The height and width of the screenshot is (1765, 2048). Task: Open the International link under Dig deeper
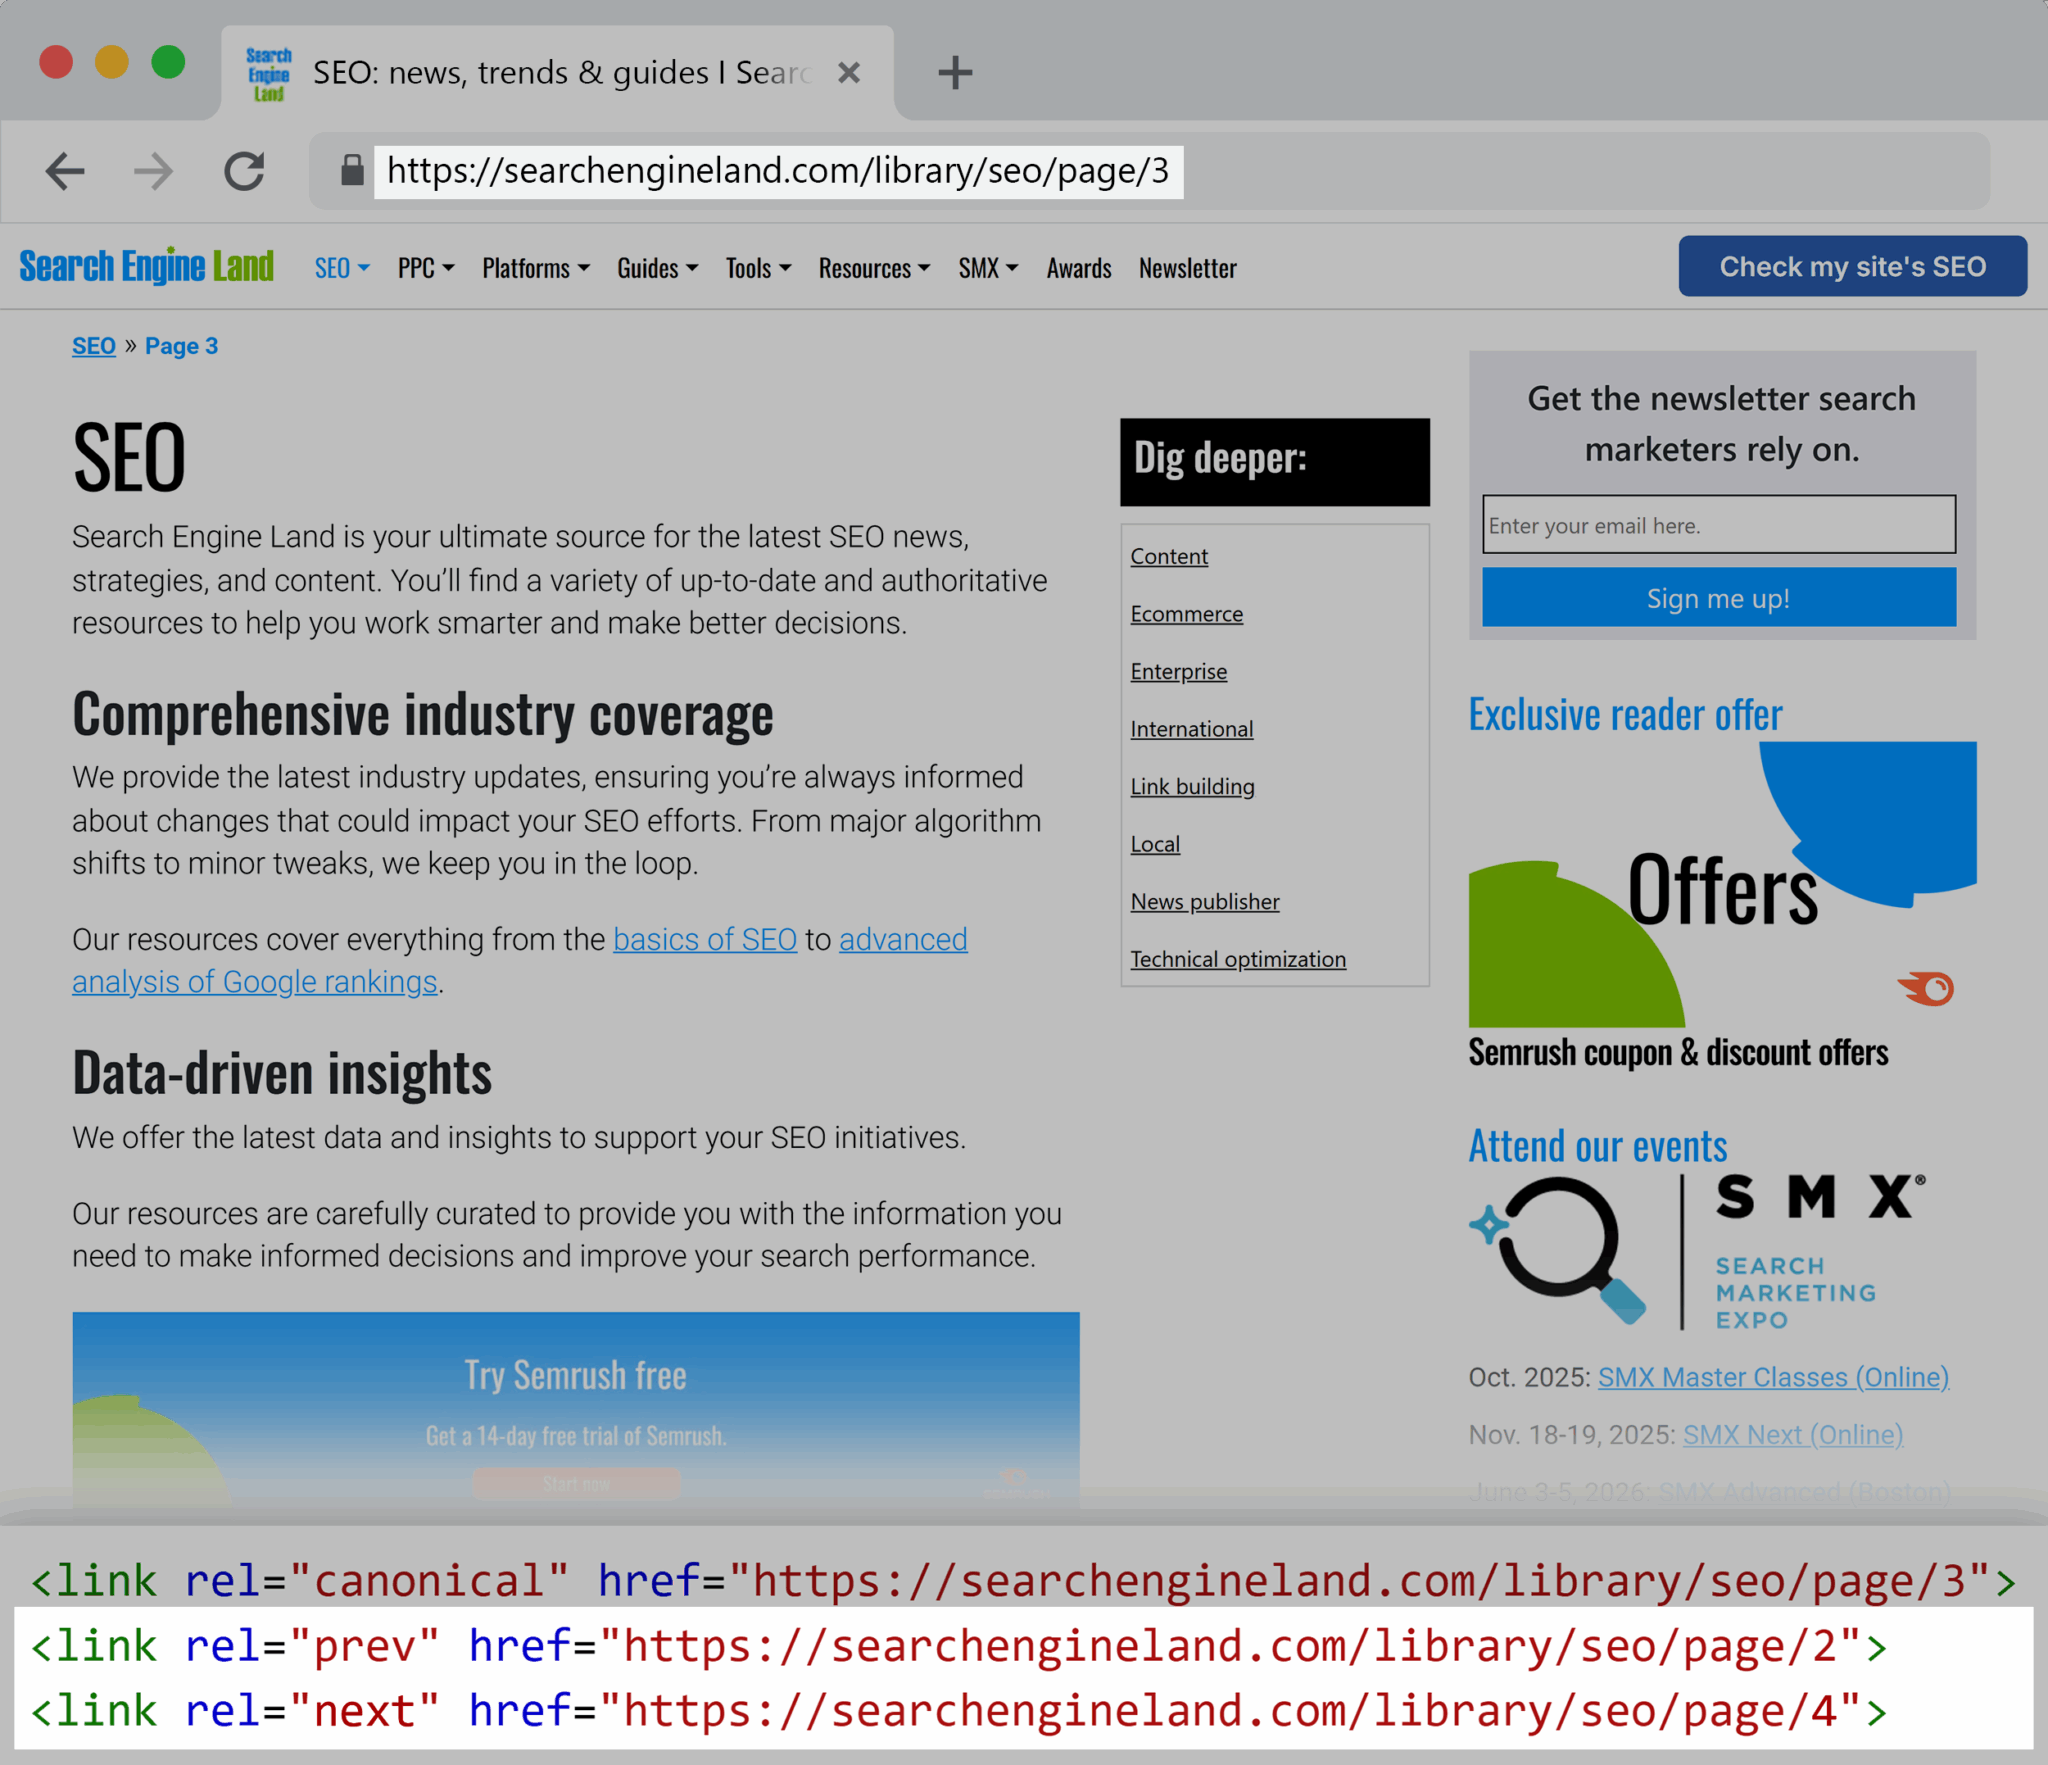click(x=1192, y=729)
